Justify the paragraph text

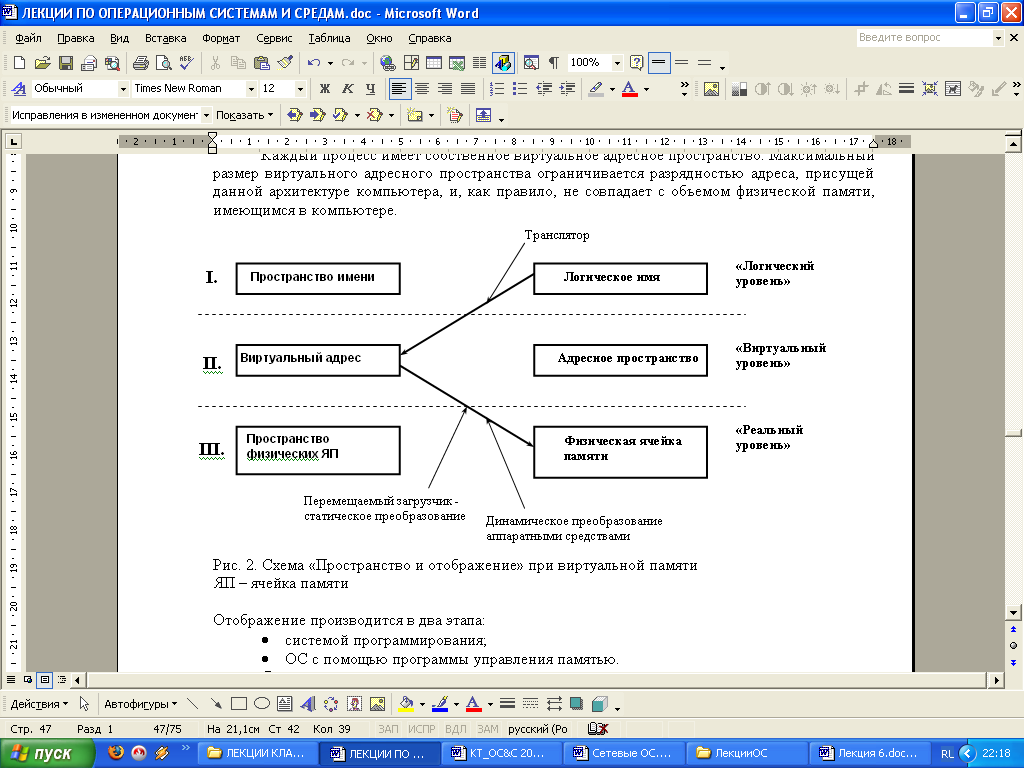point(468,89)
